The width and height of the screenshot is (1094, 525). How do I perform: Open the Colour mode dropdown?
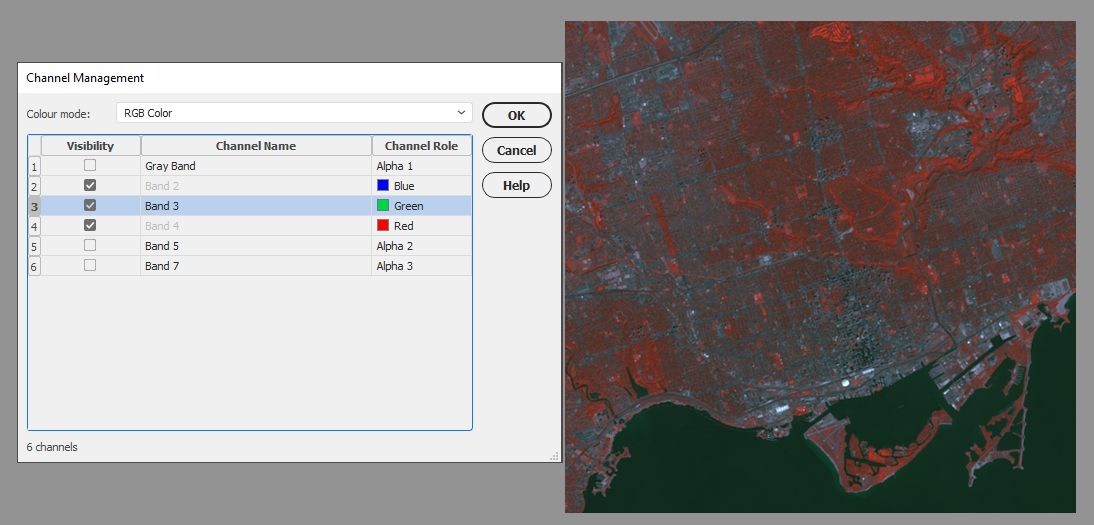tap(294, 113)
